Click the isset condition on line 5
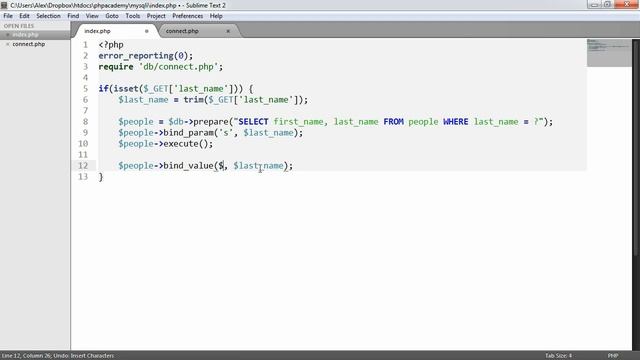The image size is (640, 360). [178, 89]
